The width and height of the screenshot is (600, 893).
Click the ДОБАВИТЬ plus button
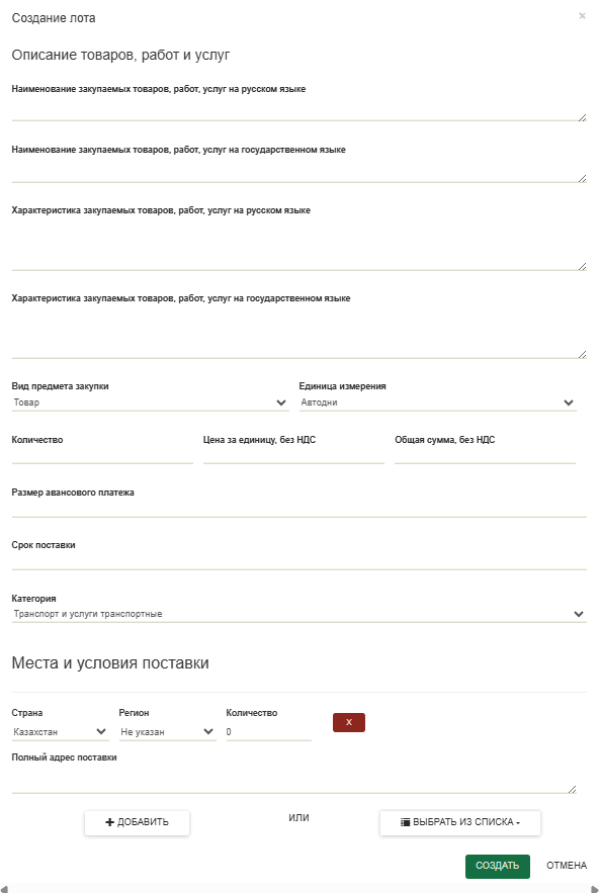[x=137, y=822]
